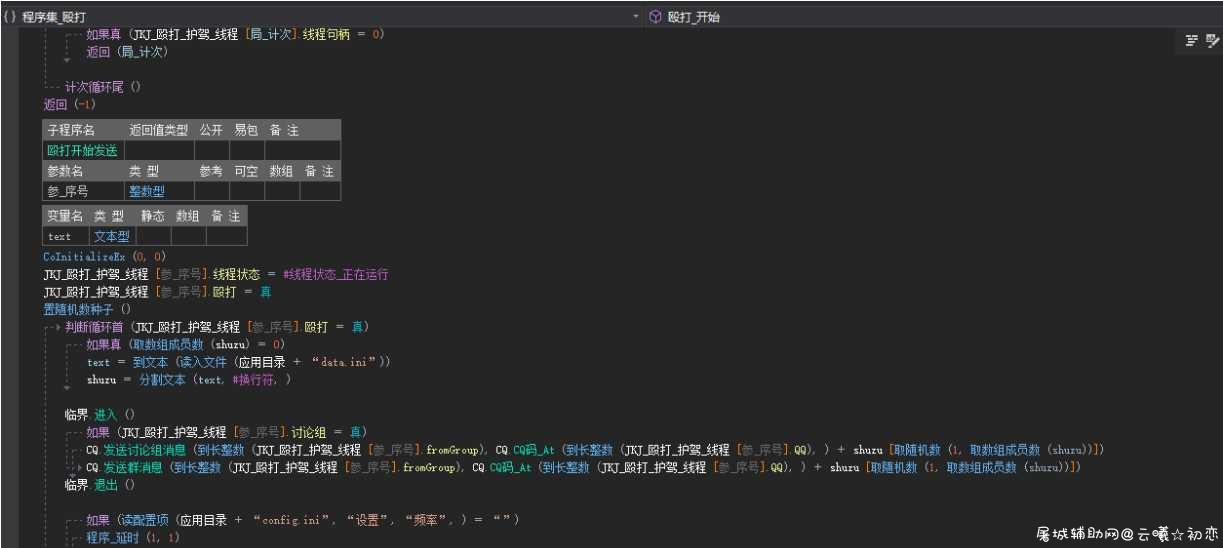Click the edit pencil icon at top right

coord(1213,41)
